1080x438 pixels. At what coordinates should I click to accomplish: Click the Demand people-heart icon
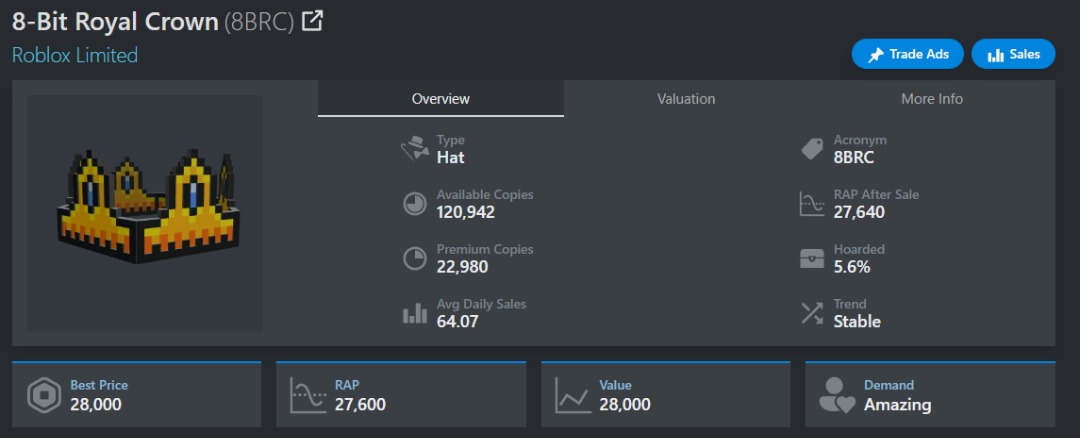[837, 396]
